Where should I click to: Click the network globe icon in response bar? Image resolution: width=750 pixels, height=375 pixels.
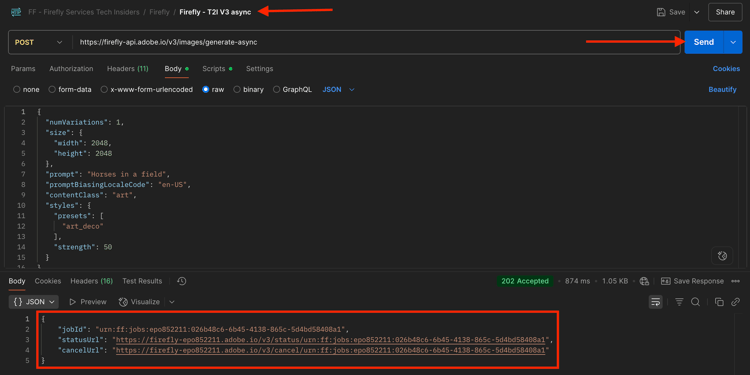click(644, 281)
